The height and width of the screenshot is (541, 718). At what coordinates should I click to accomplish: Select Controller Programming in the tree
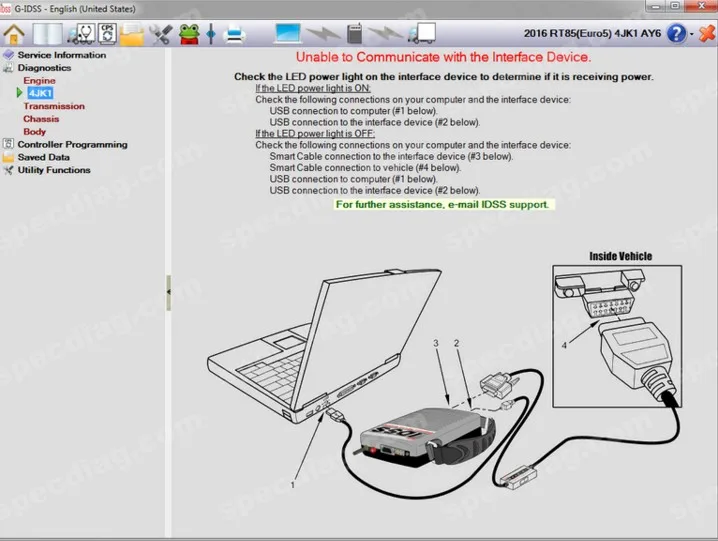point(72,145)
